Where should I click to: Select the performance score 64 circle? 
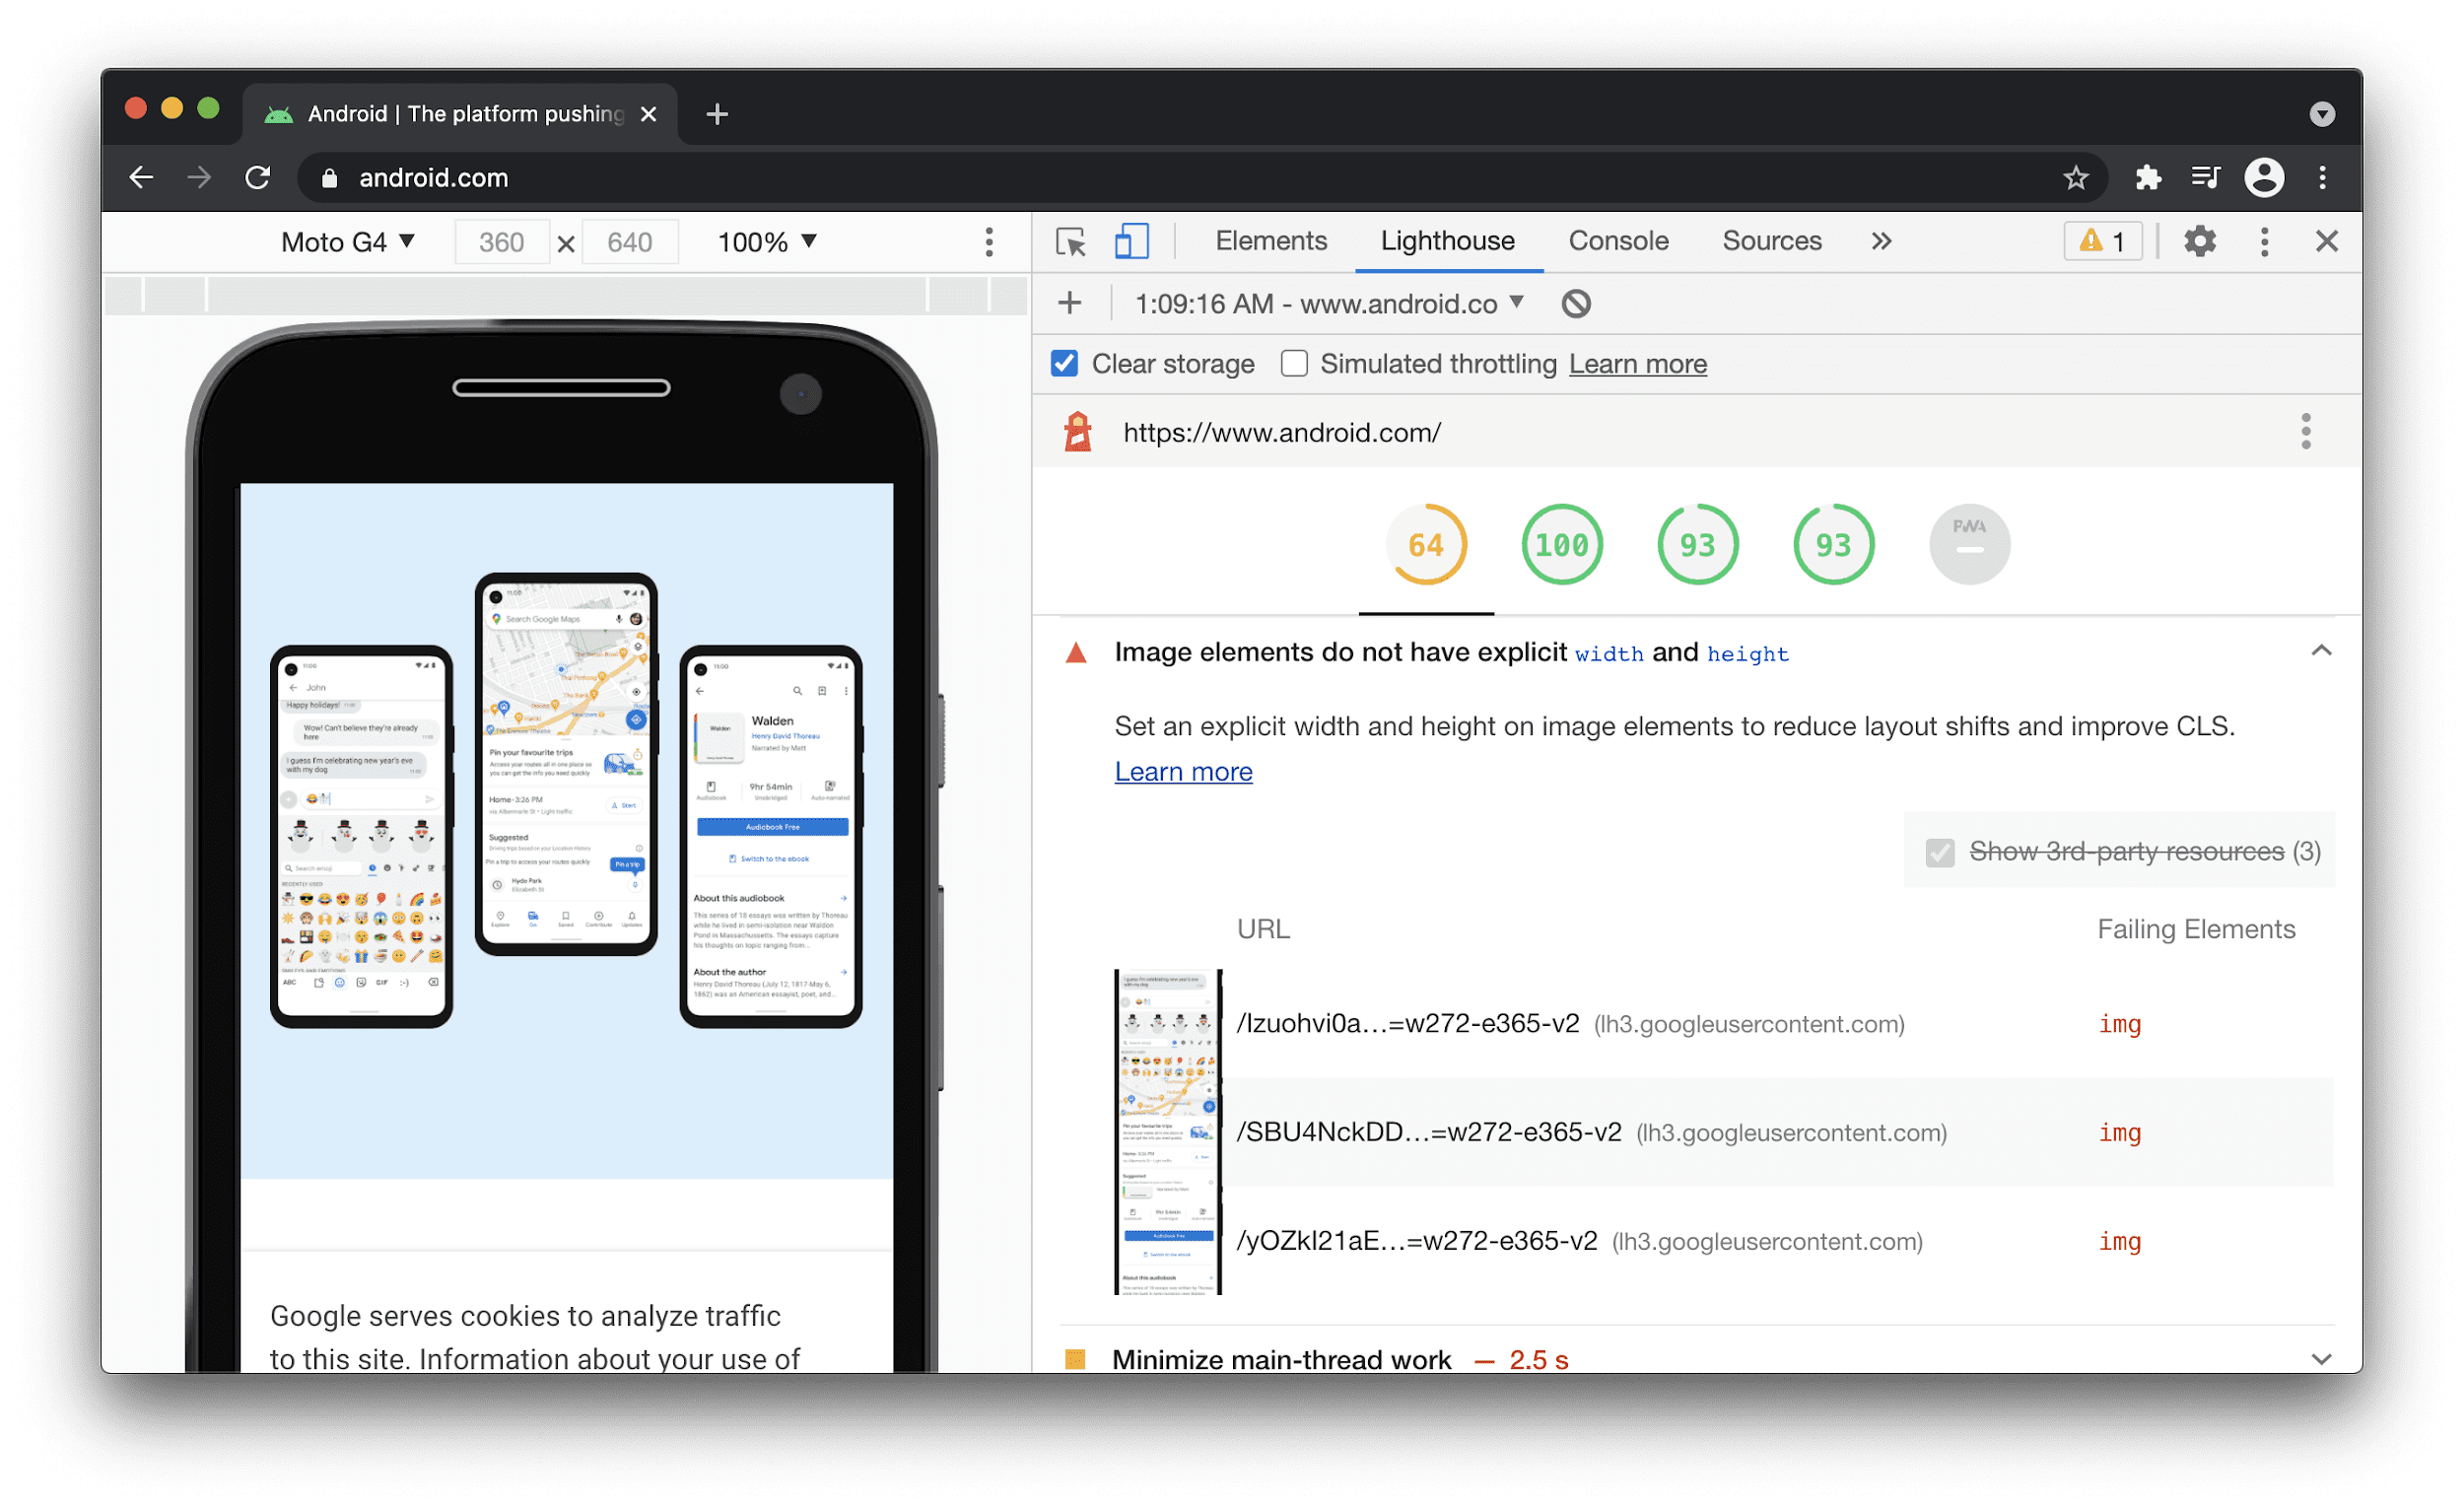point(1425,544)
